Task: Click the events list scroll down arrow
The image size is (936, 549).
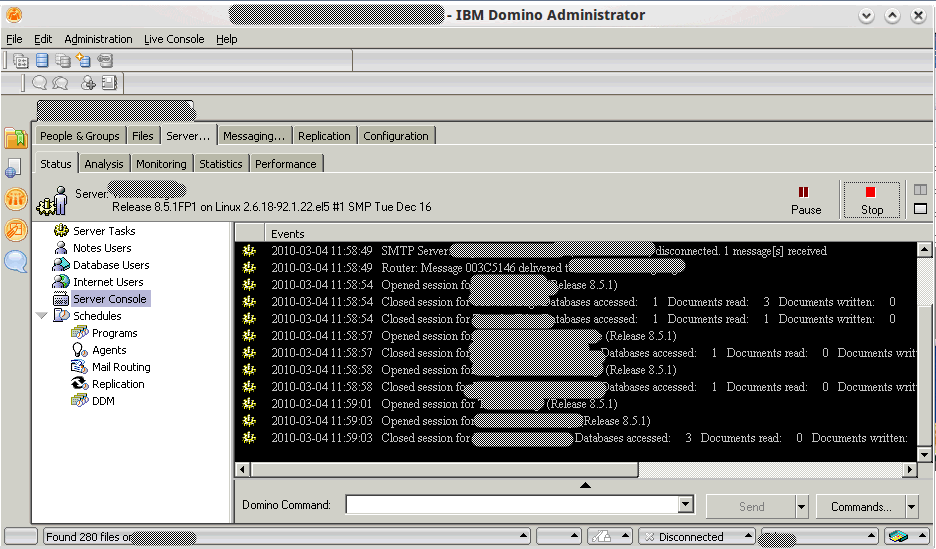Action: pos(924,455)
